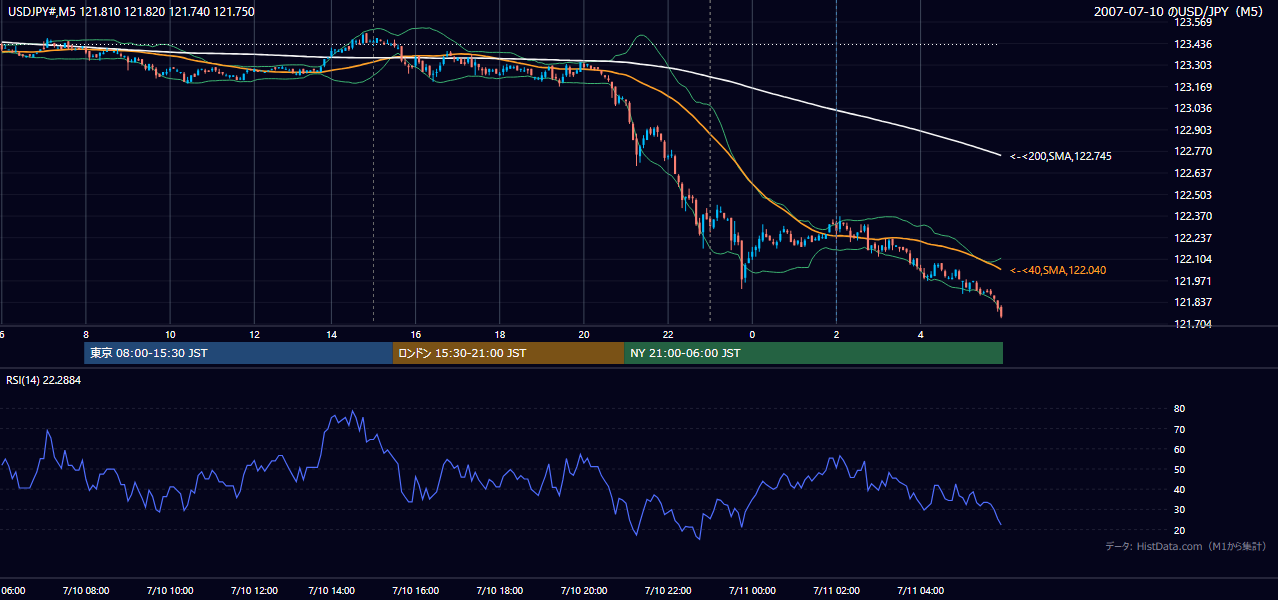Click price axis value 122.104
This screenshot has height=600, width=1278.
tap(1193, 259)
